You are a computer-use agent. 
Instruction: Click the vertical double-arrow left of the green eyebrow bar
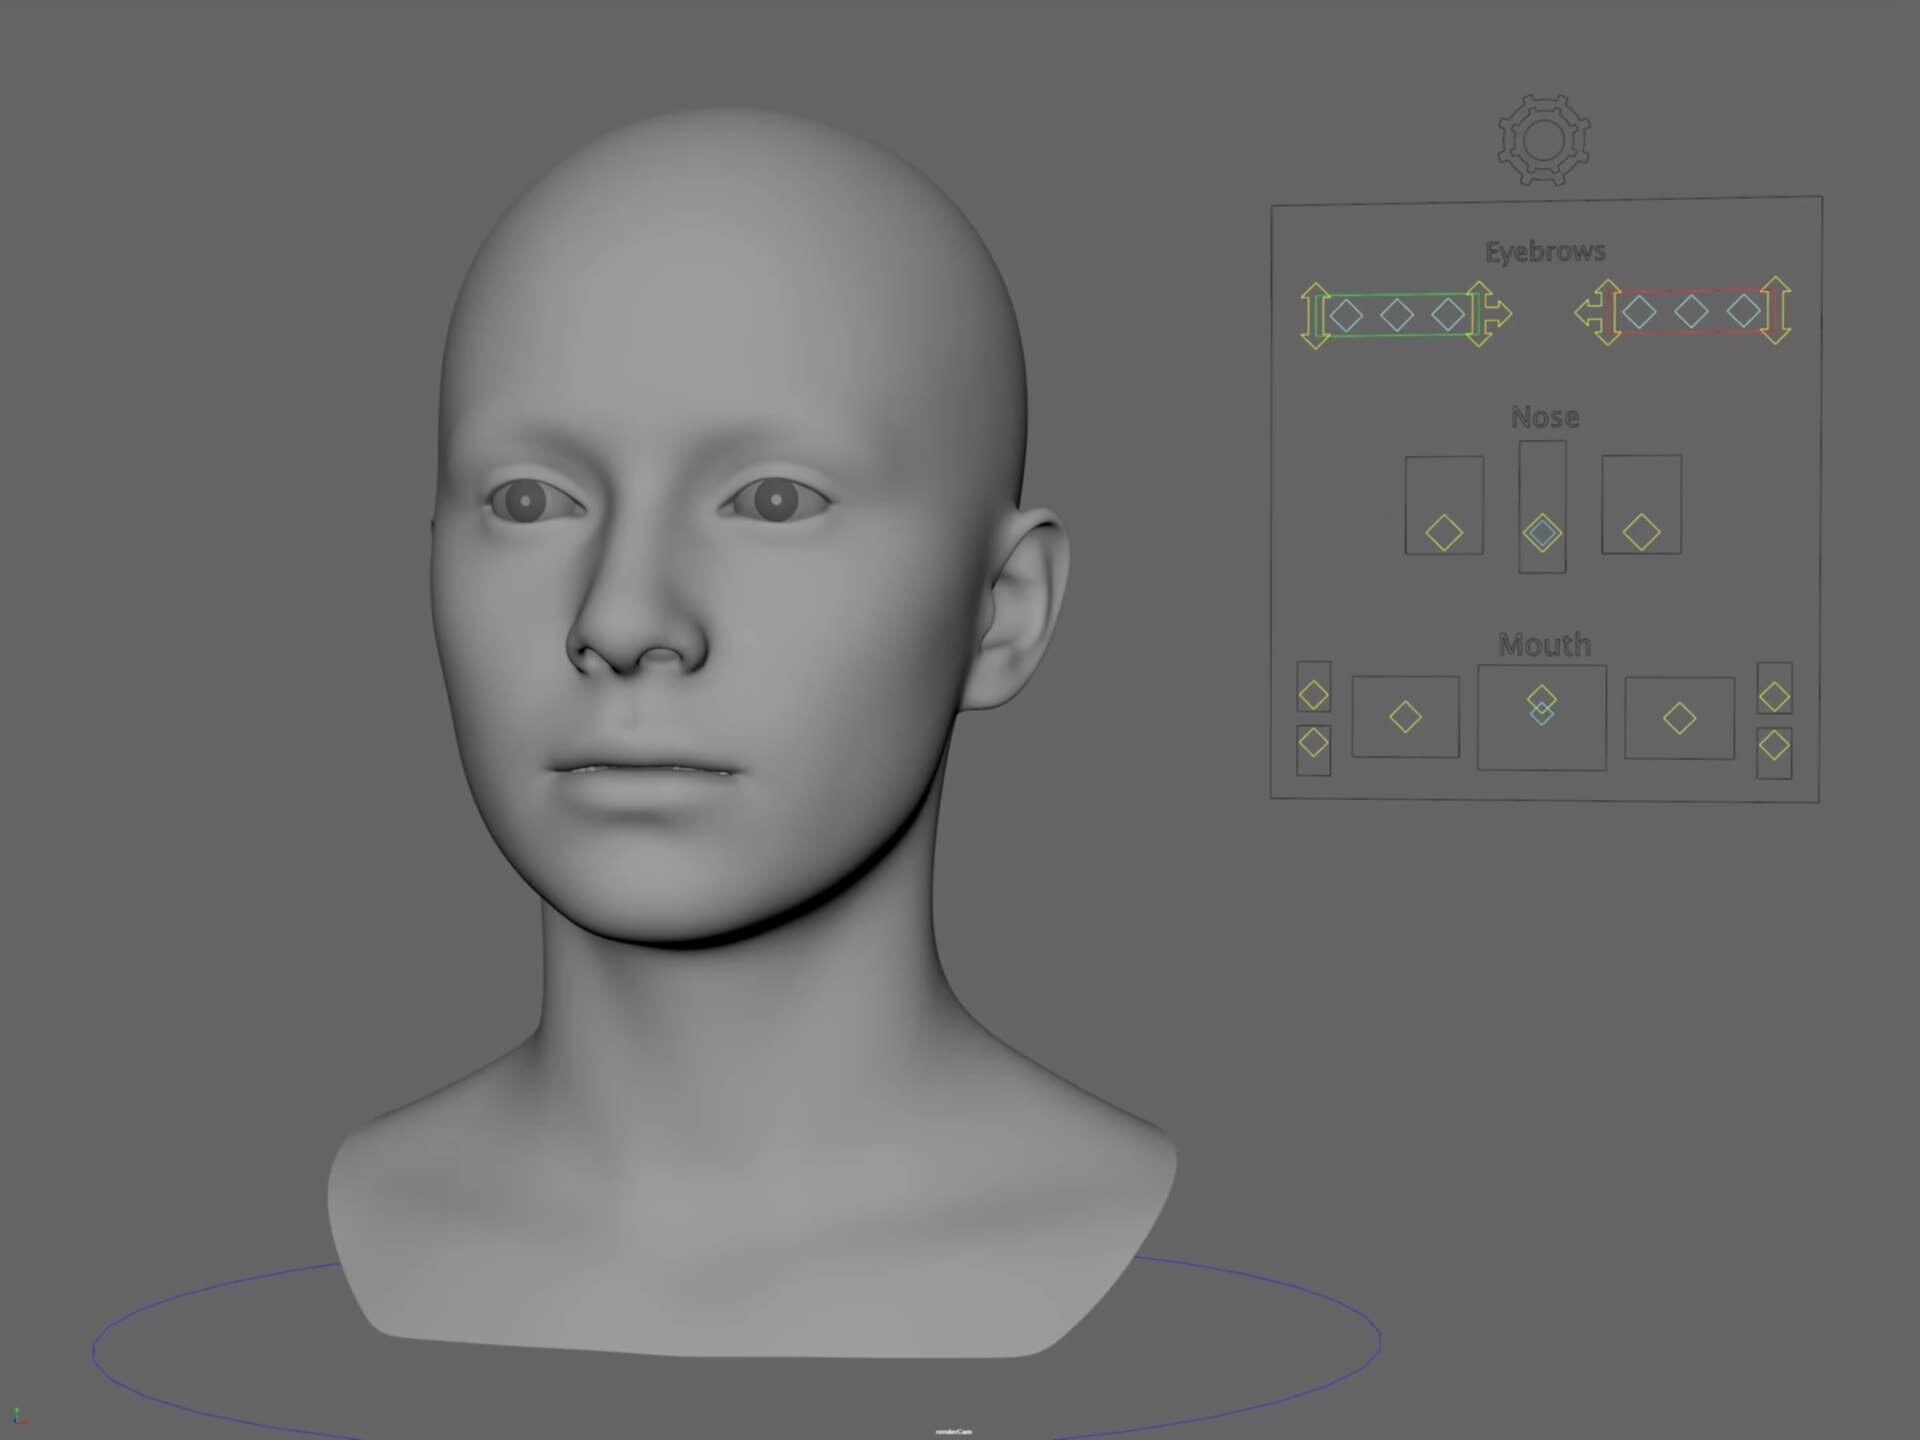click(1315, 315)
